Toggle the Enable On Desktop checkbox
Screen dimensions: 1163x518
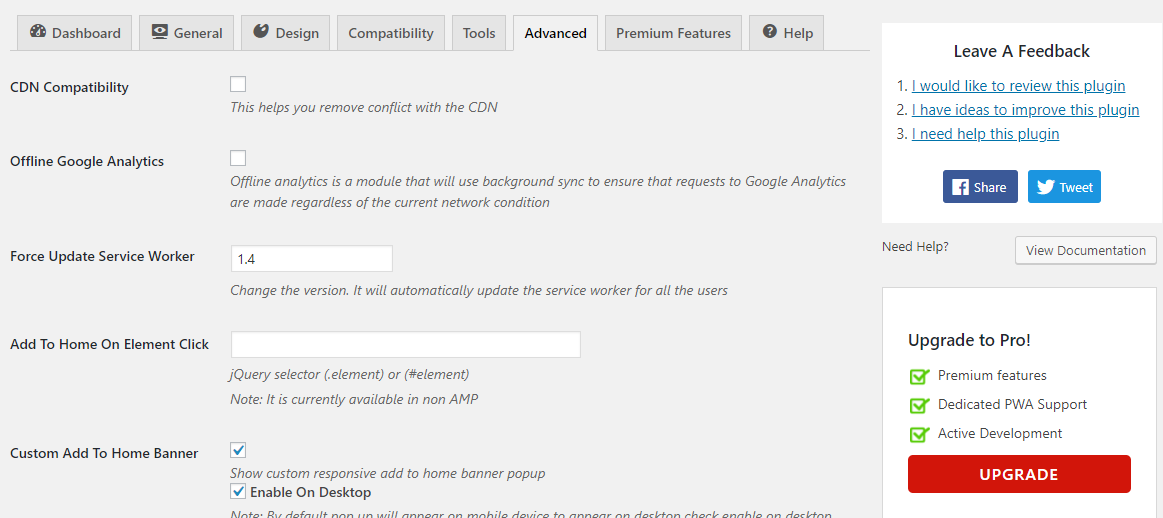[238, 491]
